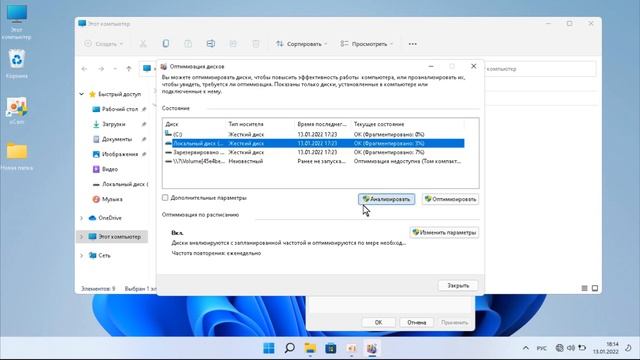
Task: Open the Сортировать dropdown
Action: [302, 44]
